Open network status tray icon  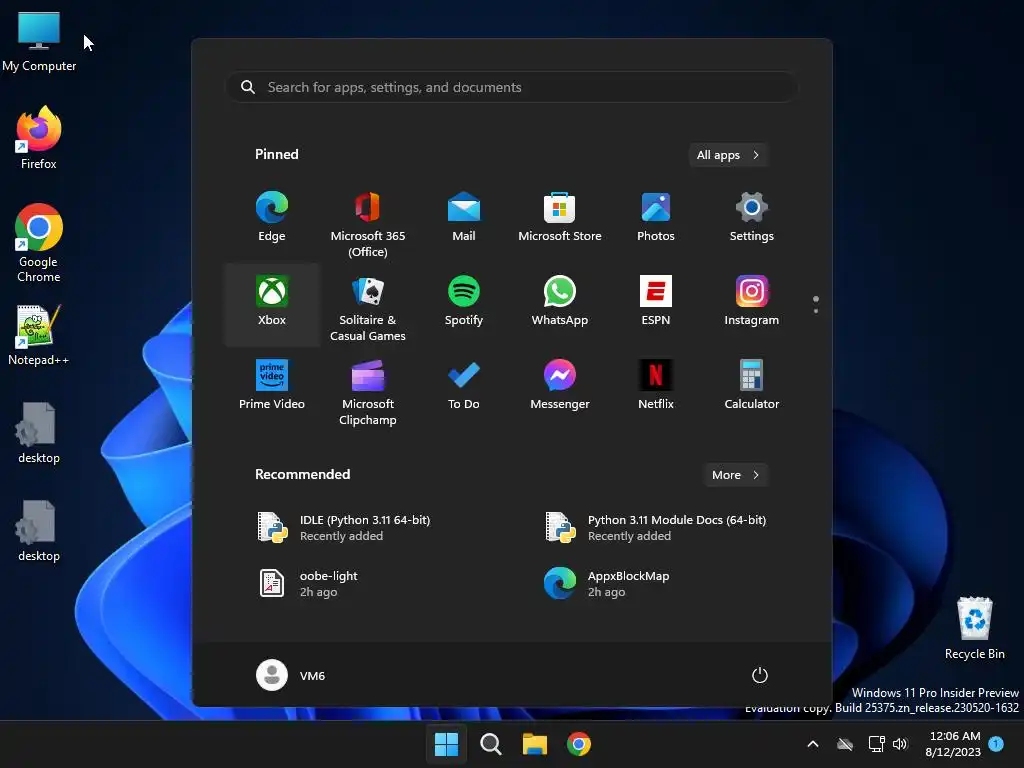(876, 744)
